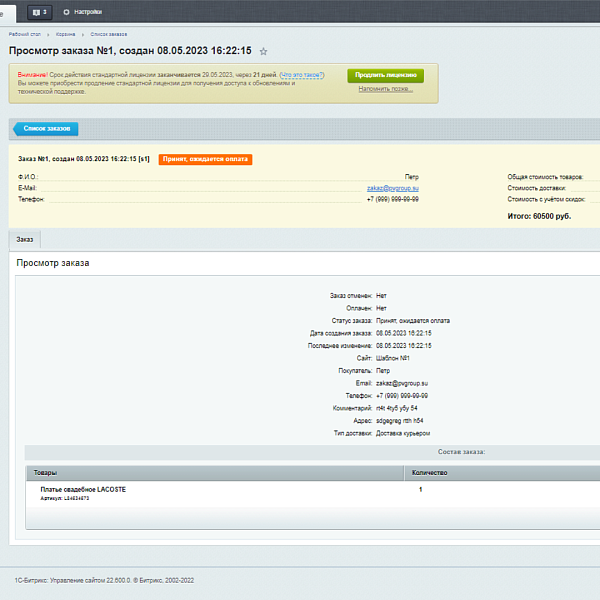This screenshot has height=600, width=600.
Task: Click Список заказов breadcrumb item
Action: [106, 34]
